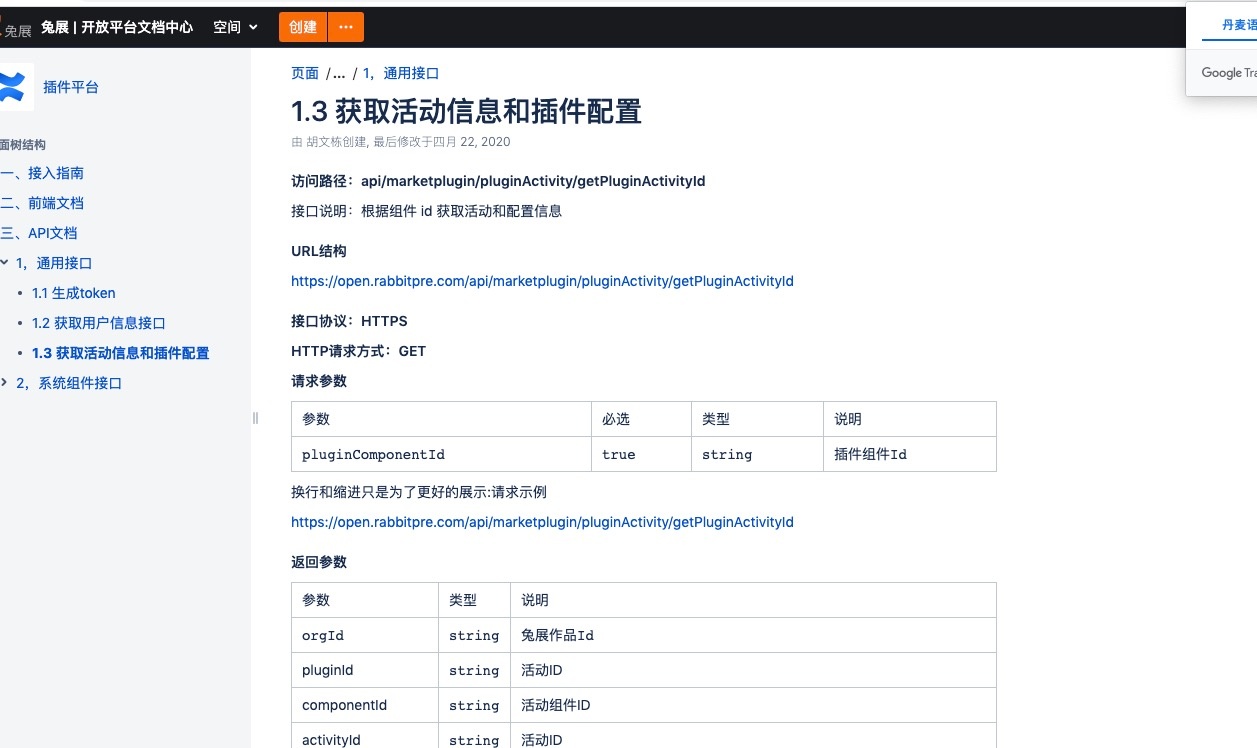Click the page title 1.3 获取活动信息和插件配置
Viewport: 1257px width, 748px height.
pyautogui.click(x=466, y=111)
